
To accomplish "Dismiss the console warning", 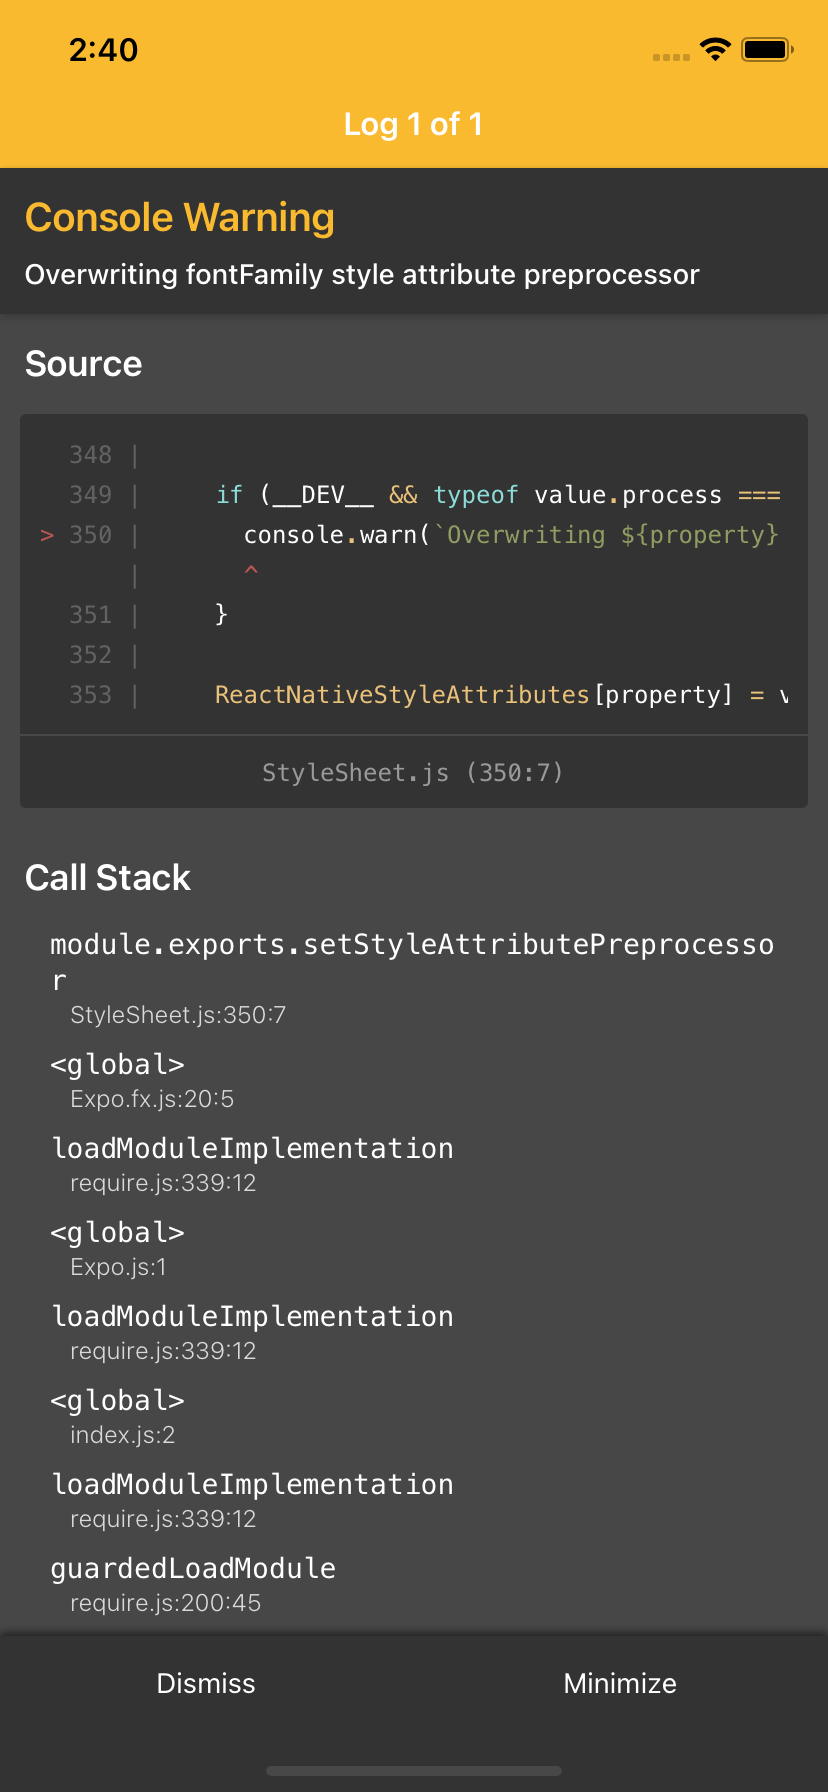I will 206,1683.
